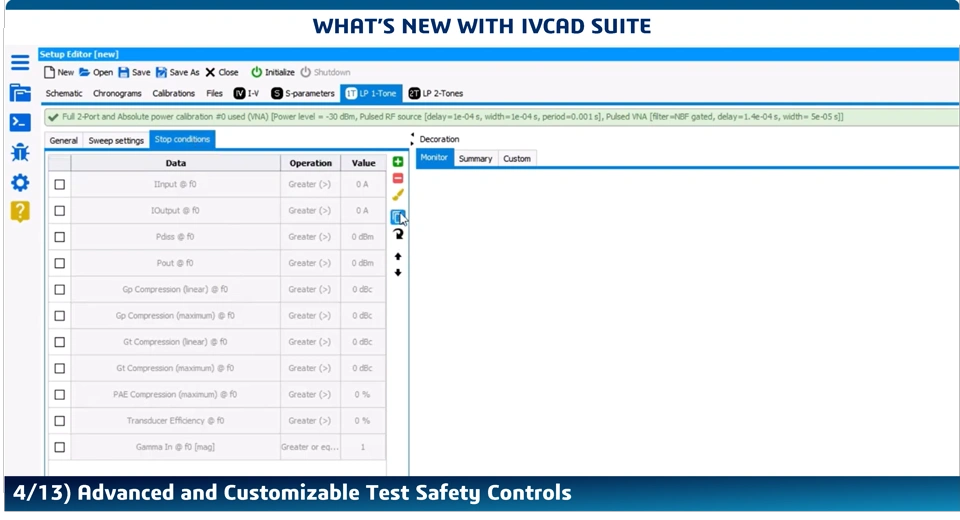Clear conditions with the yellow brush icon
This screenshot has width=960, height=520.
point(398,195)
